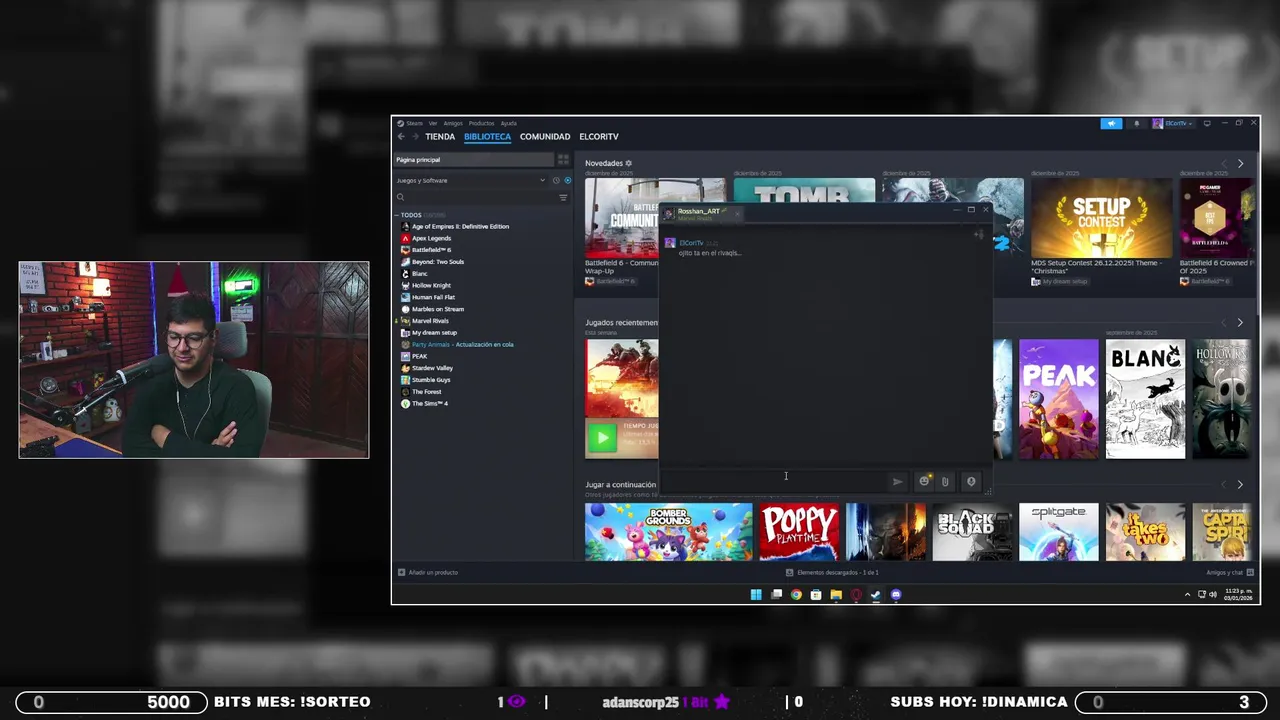Open Opera browser from the taskbar
The height and width of the screenshot is (720, 1280).
pyautogui.click(x=856, y=595)
